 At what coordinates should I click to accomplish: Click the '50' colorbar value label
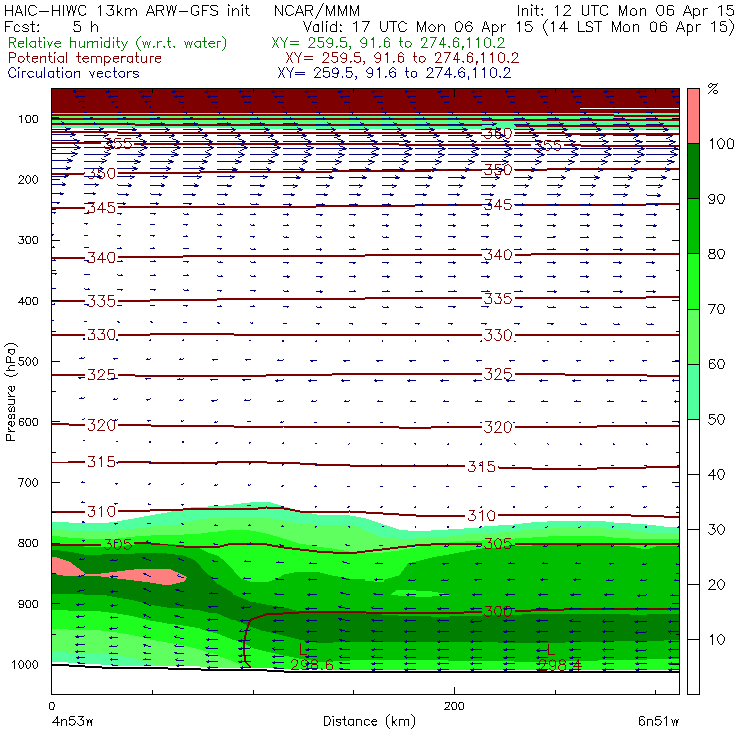pyautogui.click(x=716, y=419)
